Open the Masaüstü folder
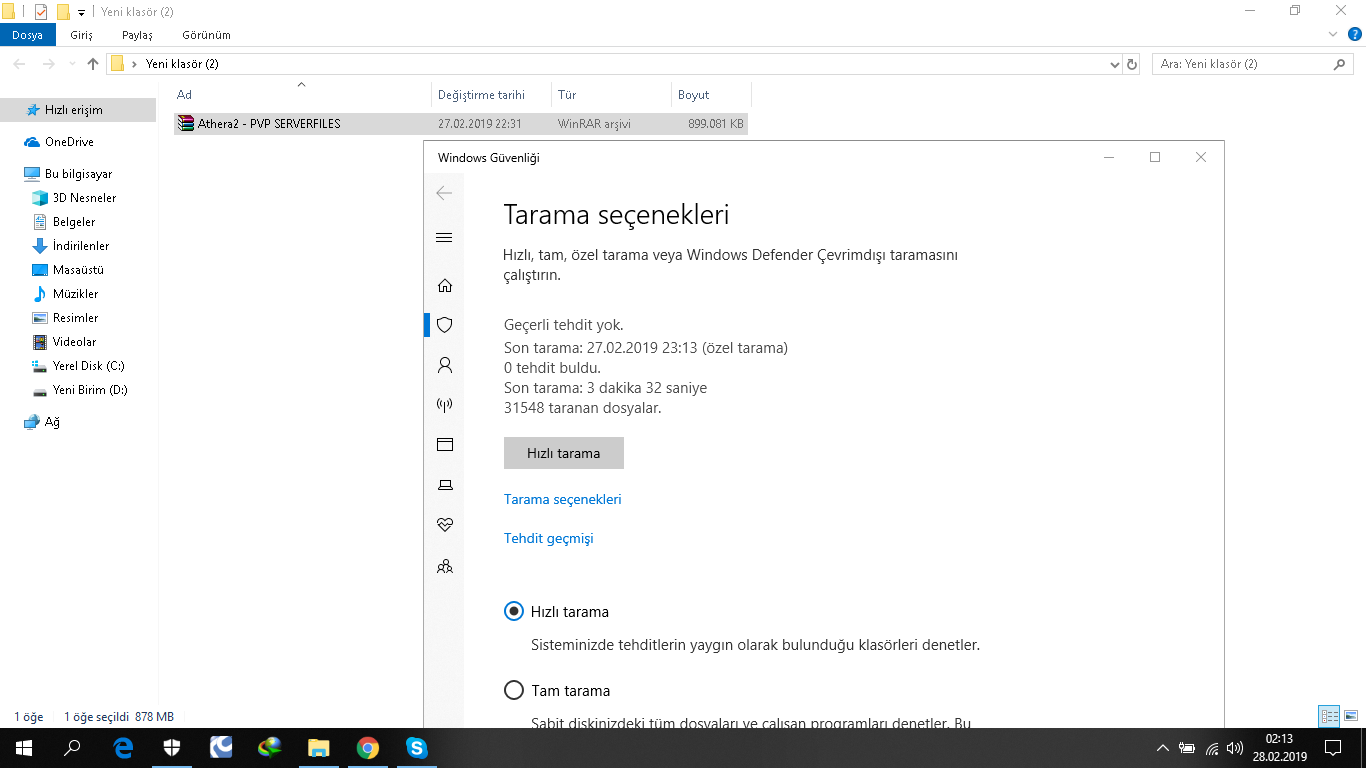 [78, 270]
